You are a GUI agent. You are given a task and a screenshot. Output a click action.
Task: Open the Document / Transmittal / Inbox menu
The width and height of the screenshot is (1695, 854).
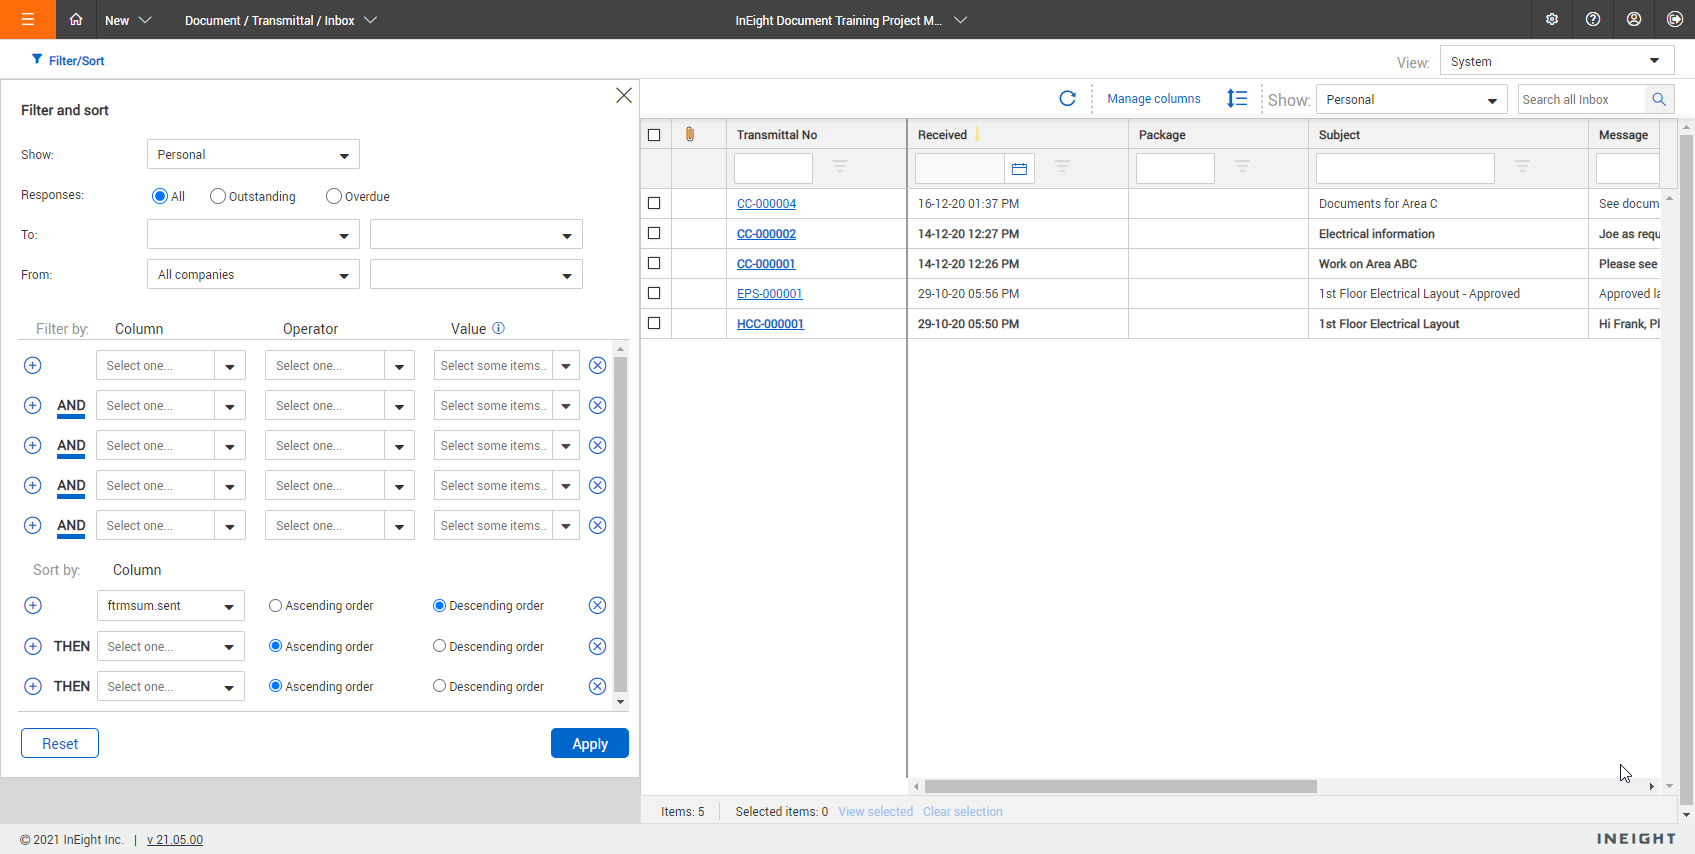(280, 20)
